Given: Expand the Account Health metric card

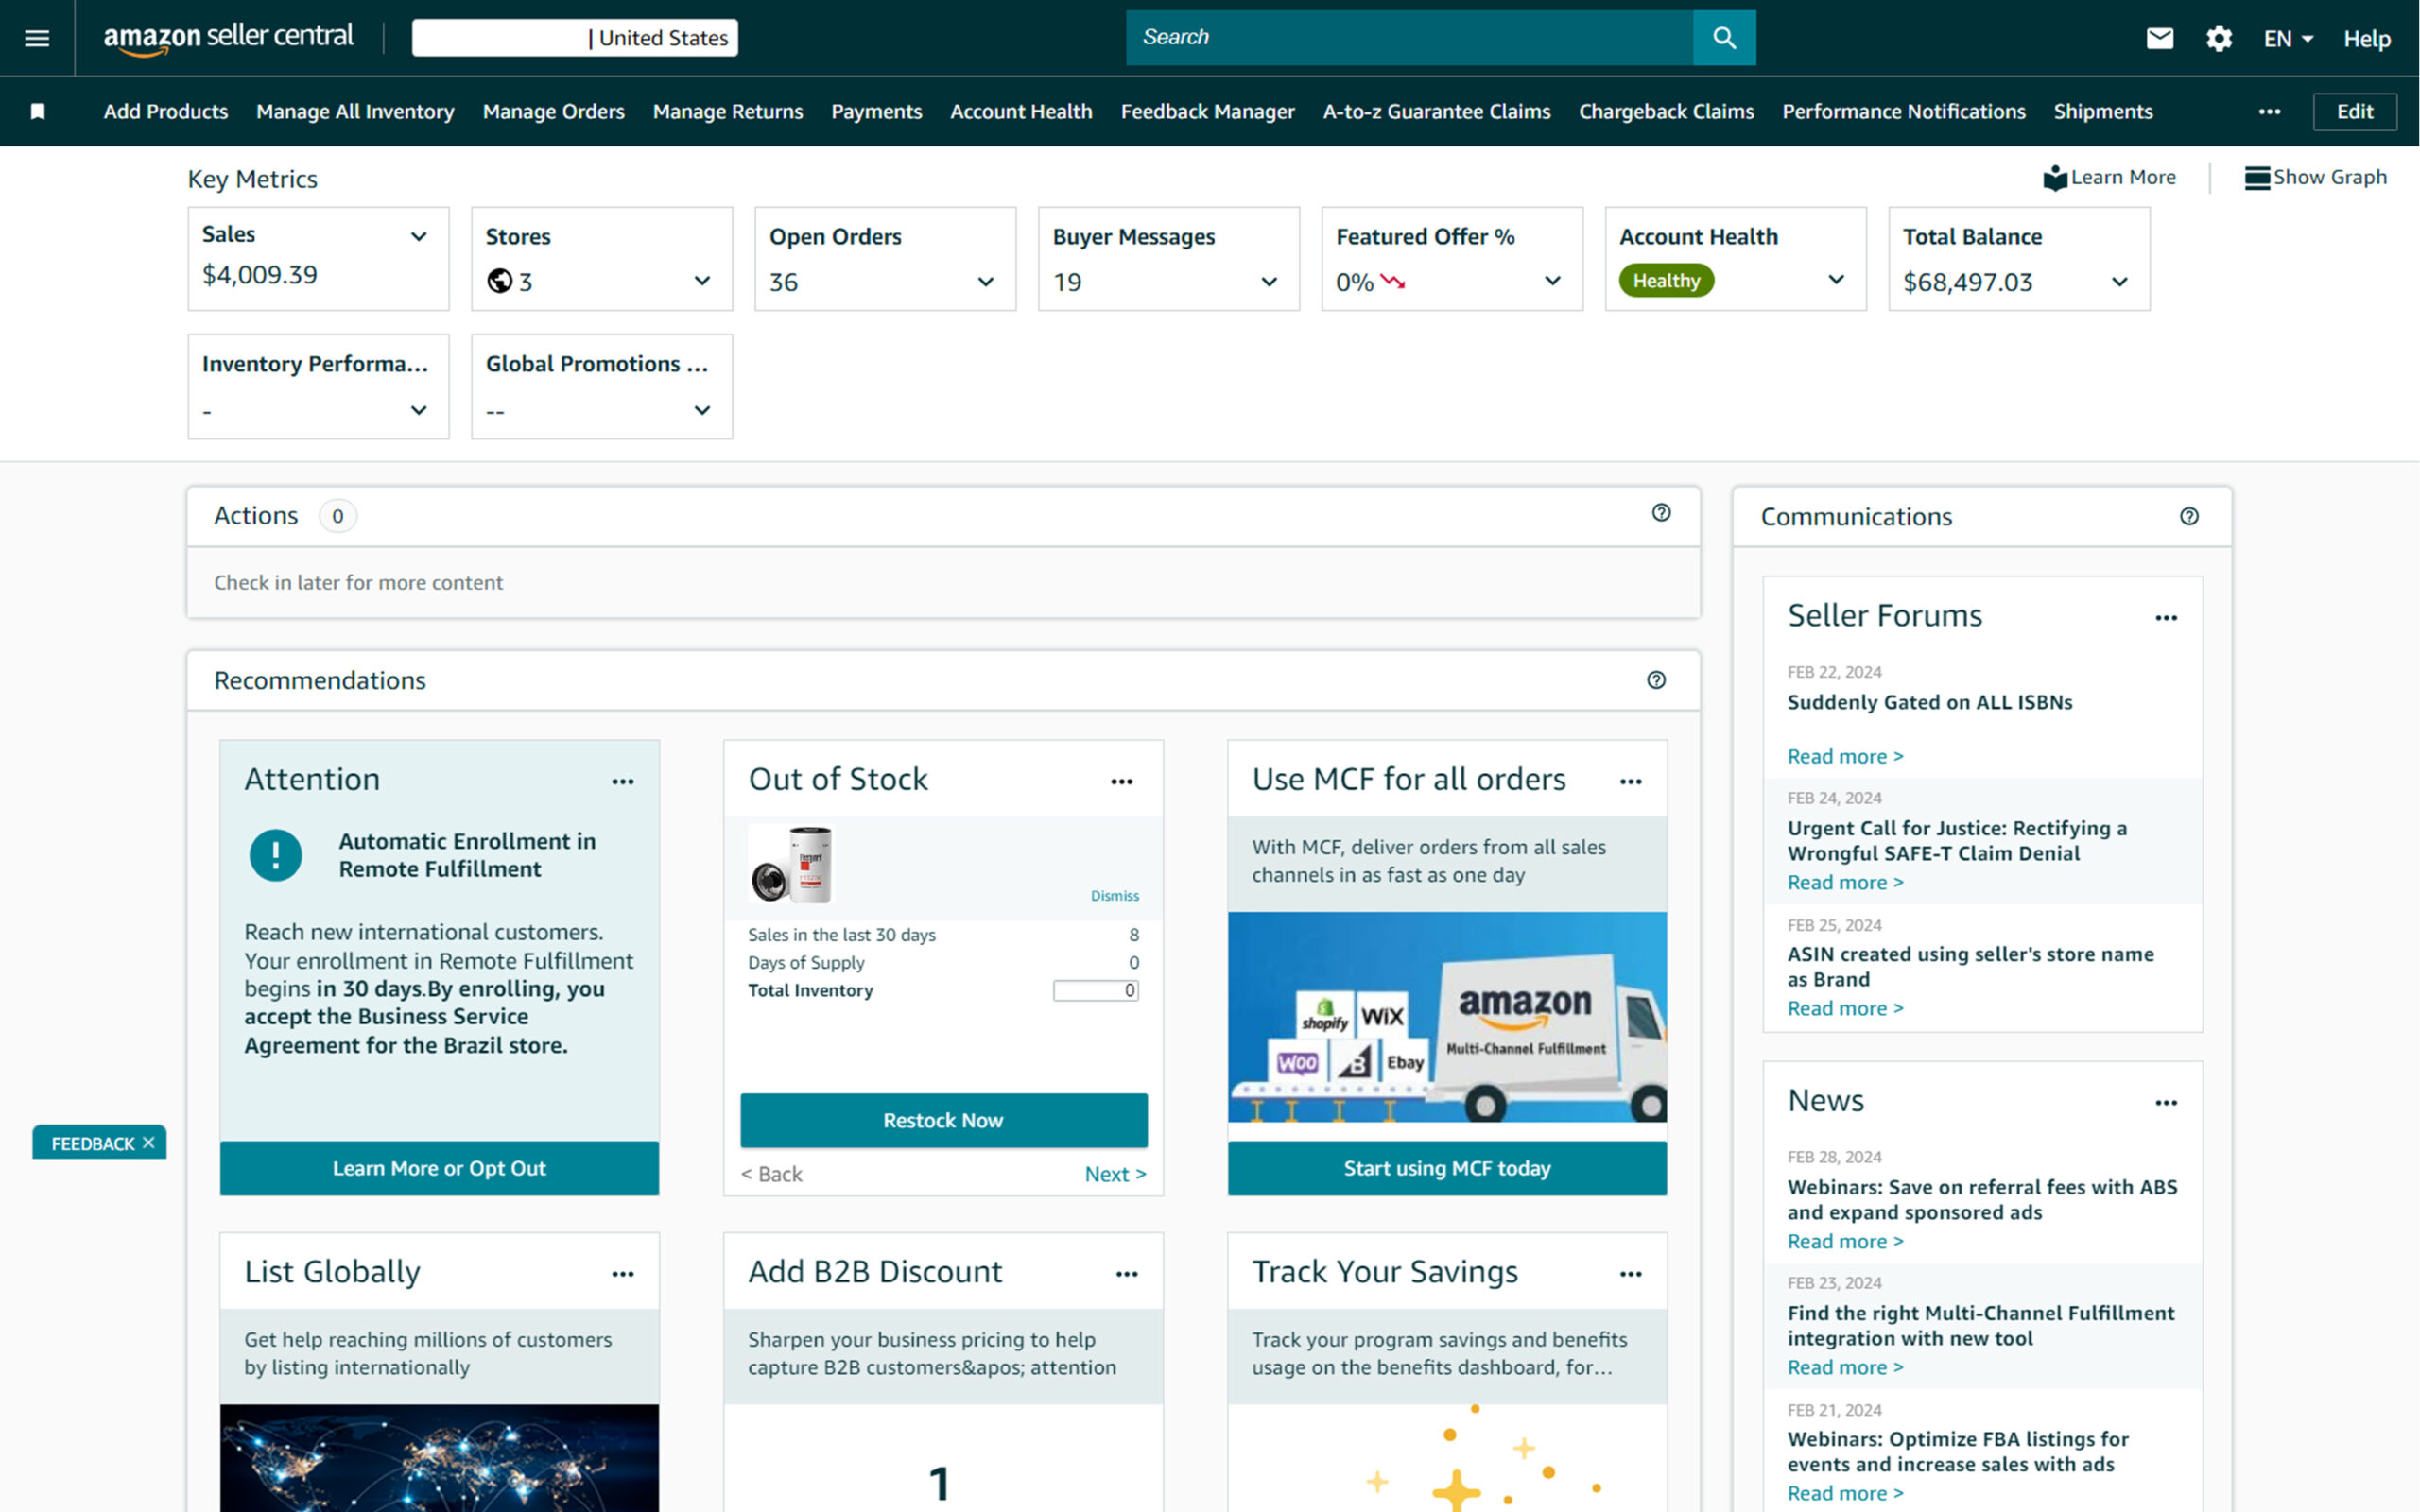Looking at the screenshot, I should (x=1836, y=280).
